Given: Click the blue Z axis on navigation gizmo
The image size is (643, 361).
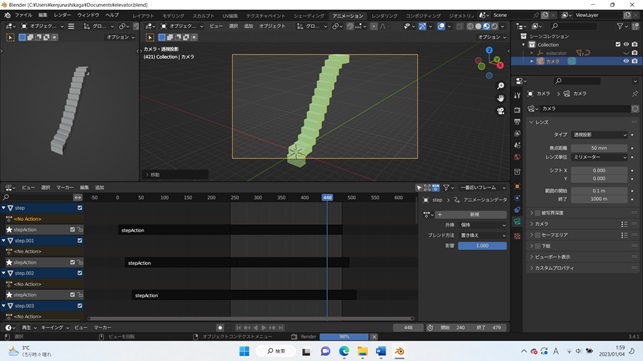Looking at the screenshot, I should pos(489,50).
